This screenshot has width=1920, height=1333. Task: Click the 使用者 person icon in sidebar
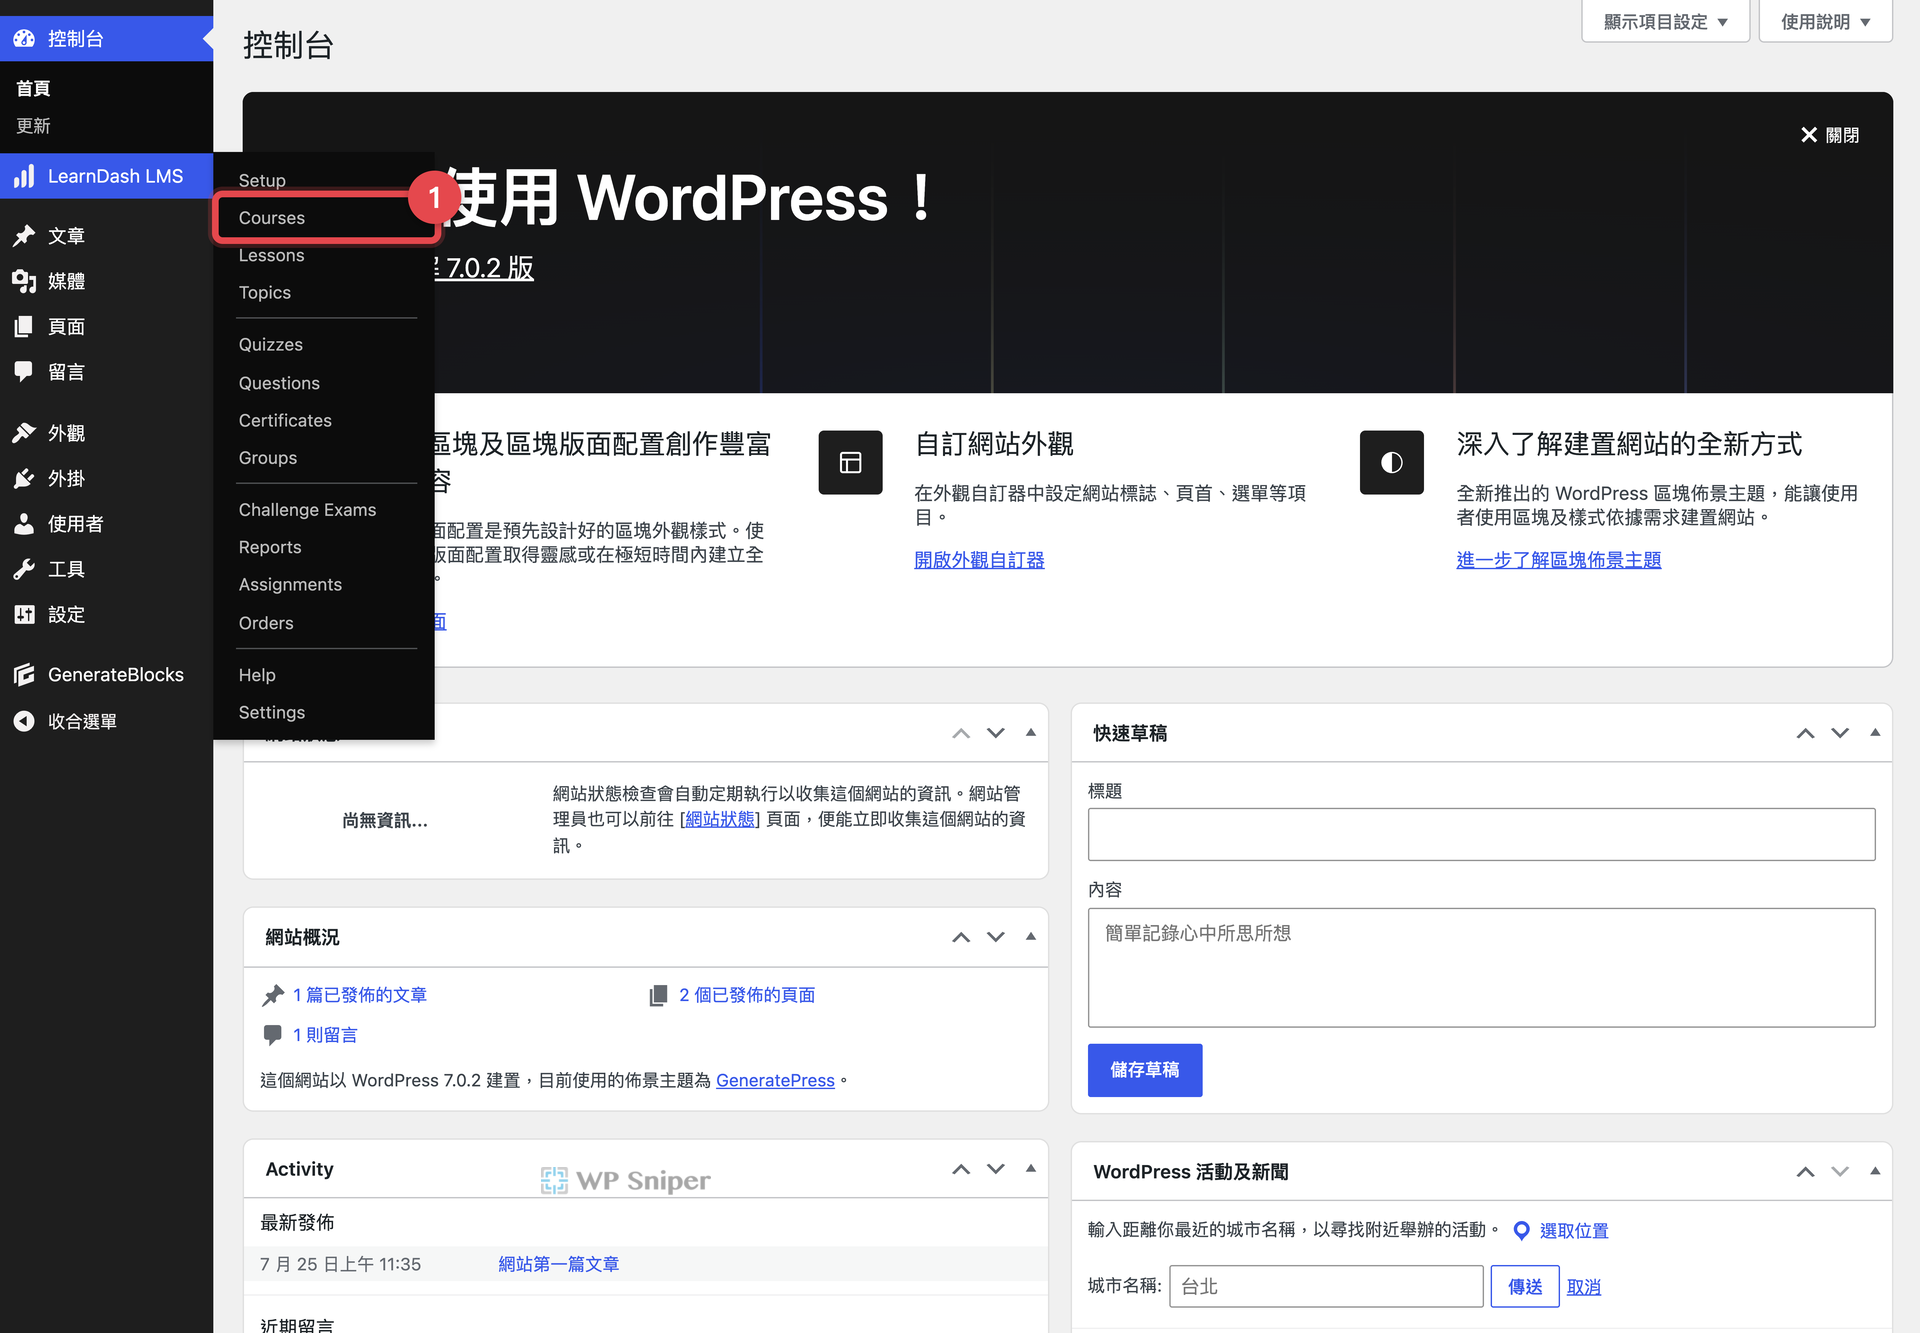click(24, 524)
